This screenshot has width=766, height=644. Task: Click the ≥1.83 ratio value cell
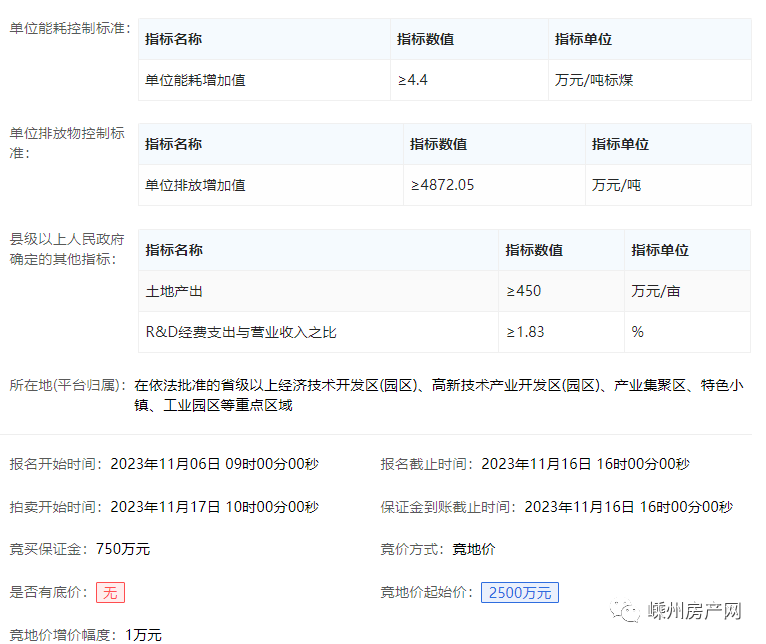click(x=525, y=332)
